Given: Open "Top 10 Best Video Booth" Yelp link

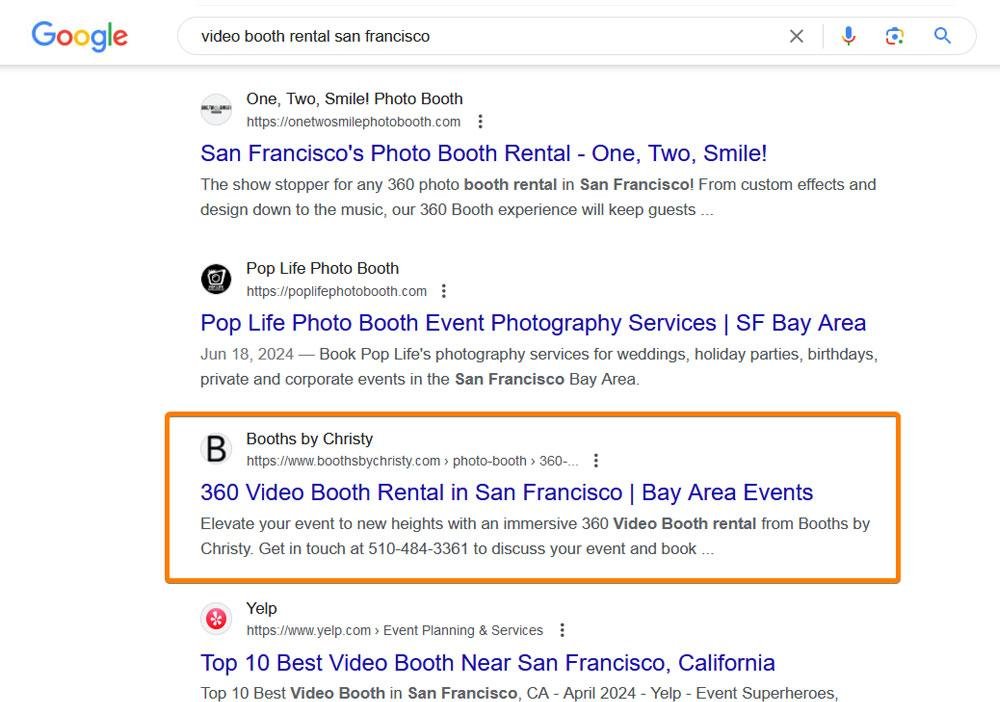Looking at the screenshot, I should pos(487,662).
